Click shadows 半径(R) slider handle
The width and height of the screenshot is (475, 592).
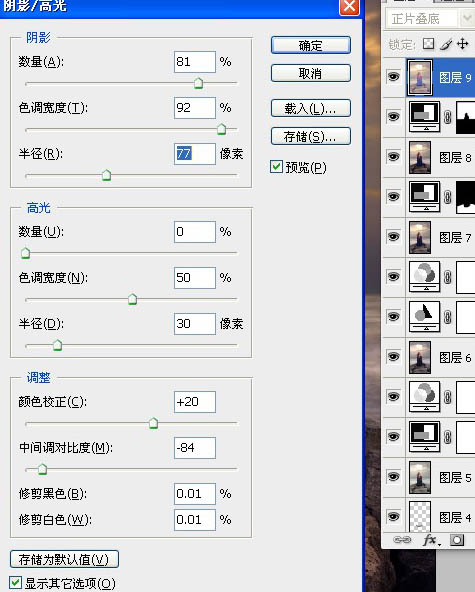[x=106, y=175]
